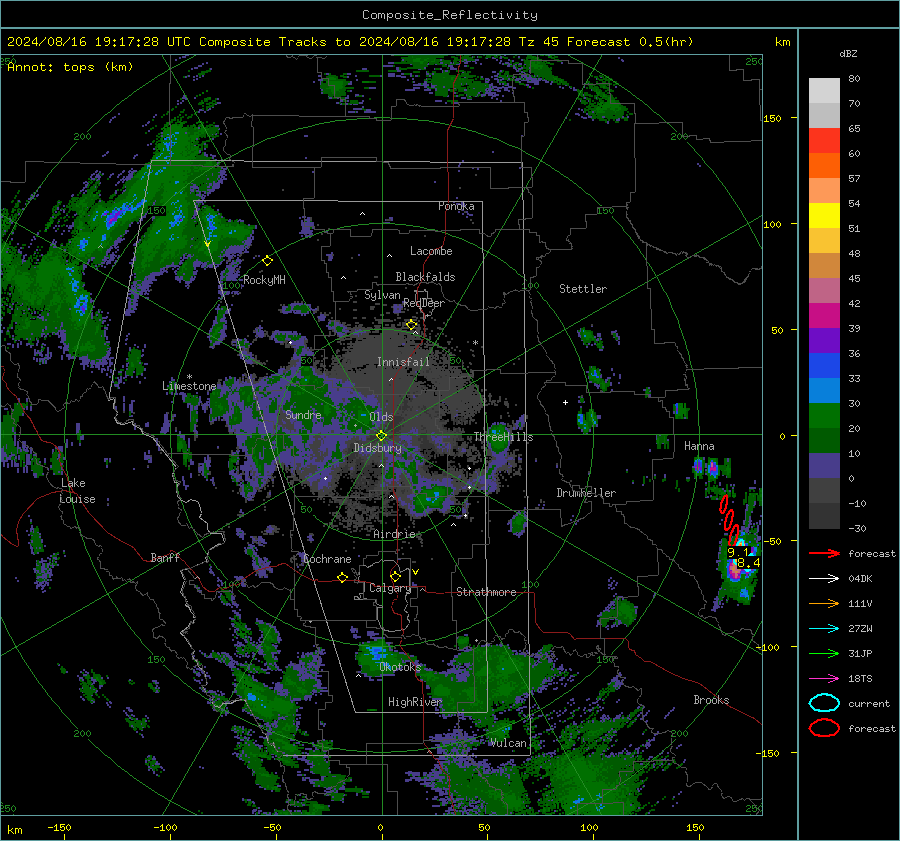The image size is (900, 841).
Task: Click the light blue swatch between 33 and 30
Action: click(824, 390)
